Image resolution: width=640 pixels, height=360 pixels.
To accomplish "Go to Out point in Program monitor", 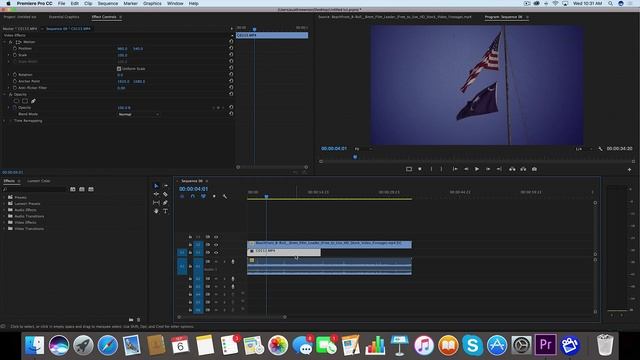I will pyautogui.click(x=499, y=169).
